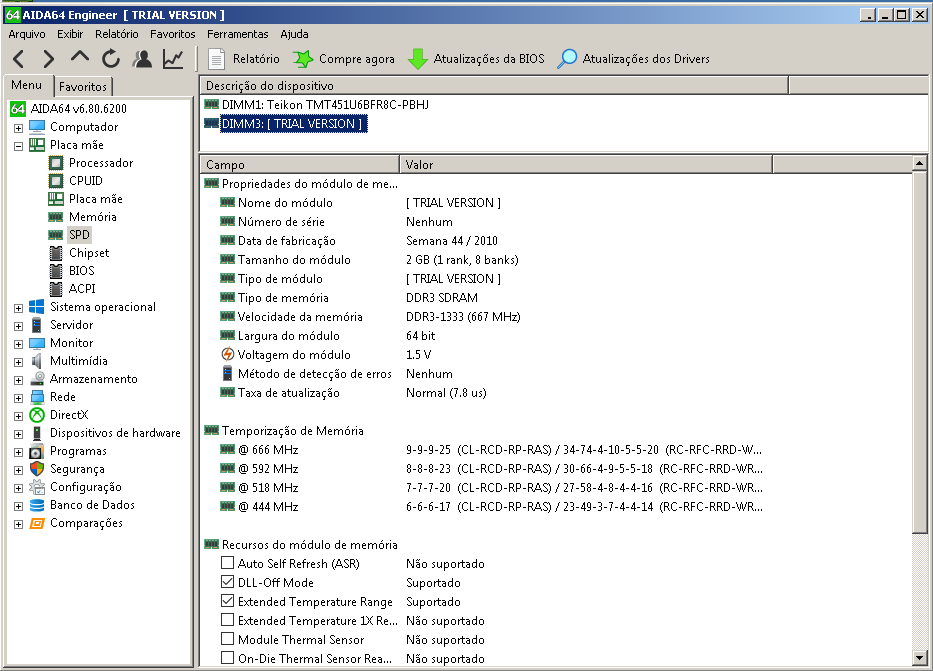933x671 pixels.
Task: Toggle Extended Temperature 1X Refresh checkbox
Action: click(227, 620)
